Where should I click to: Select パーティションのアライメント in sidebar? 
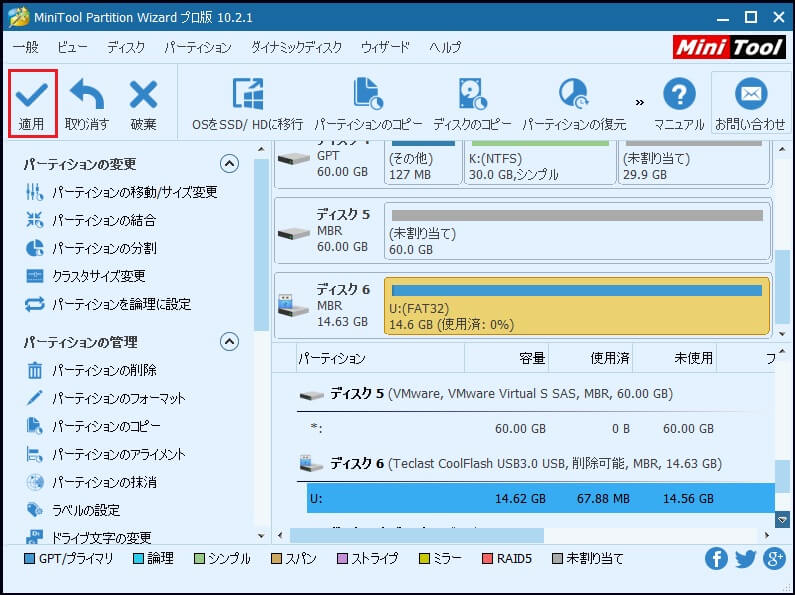(x=105, y=454)
